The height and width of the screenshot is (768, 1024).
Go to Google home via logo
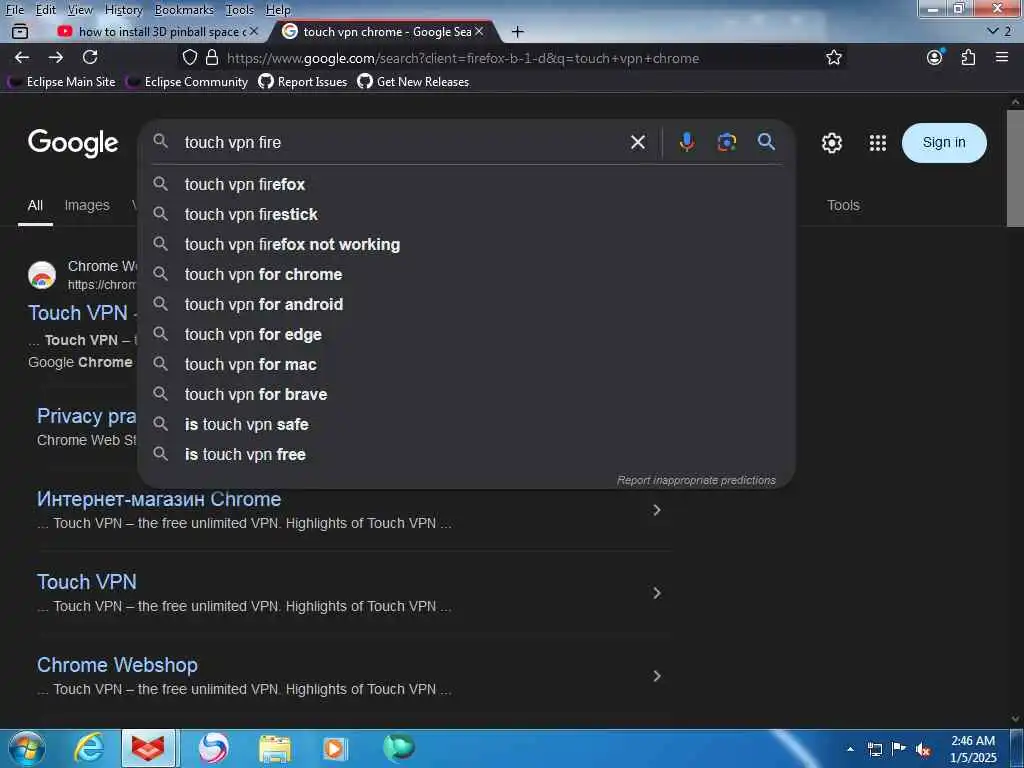(x=73, y=143)
